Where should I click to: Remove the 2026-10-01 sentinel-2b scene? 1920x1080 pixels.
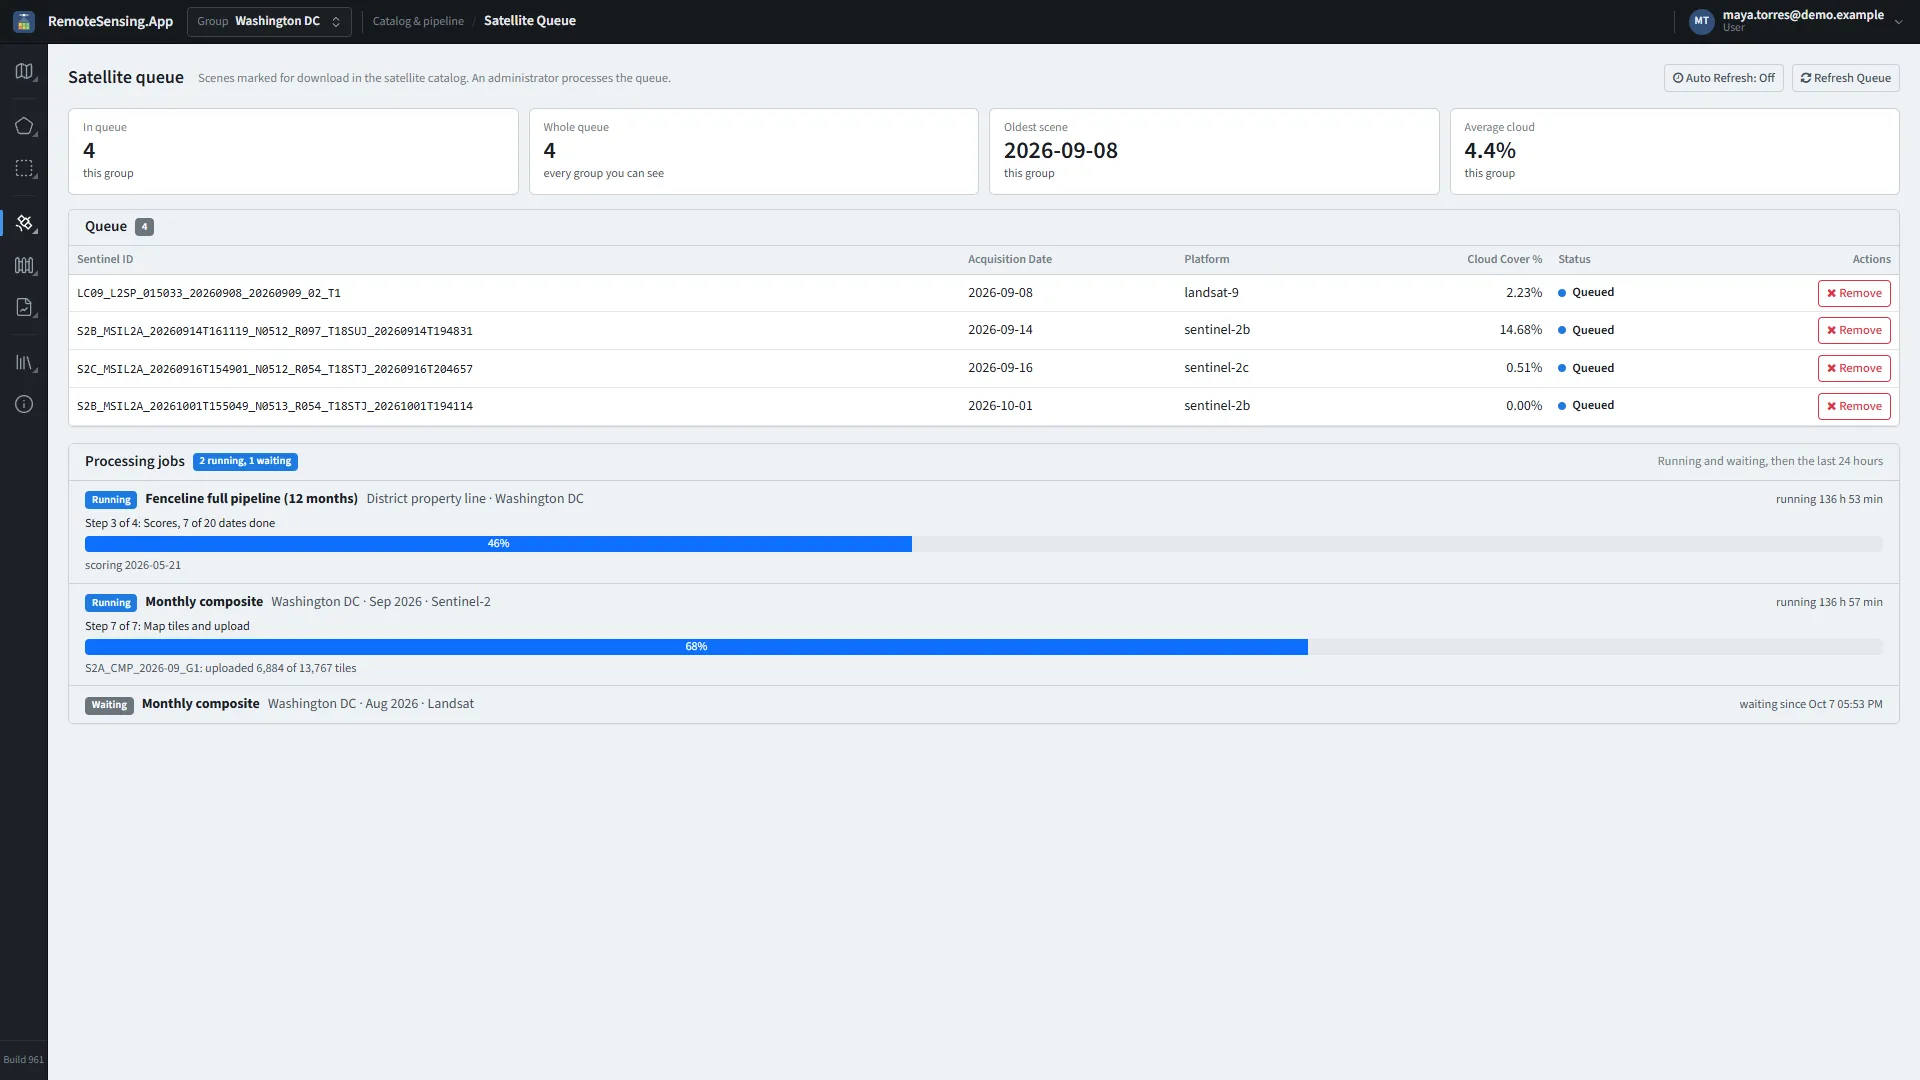tap(1854, 406)
